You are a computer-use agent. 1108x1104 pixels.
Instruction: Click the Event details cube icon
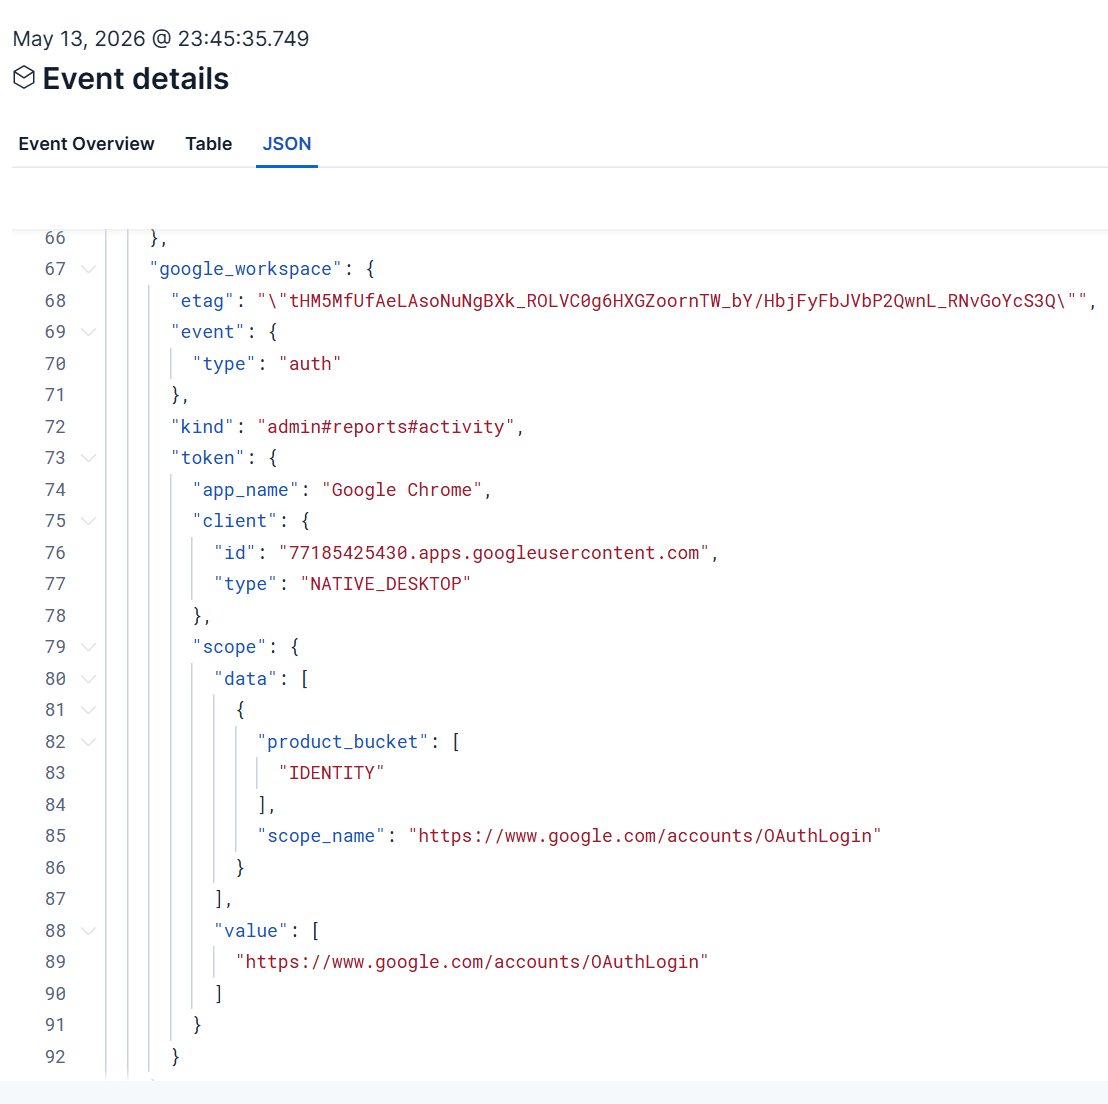24,78
